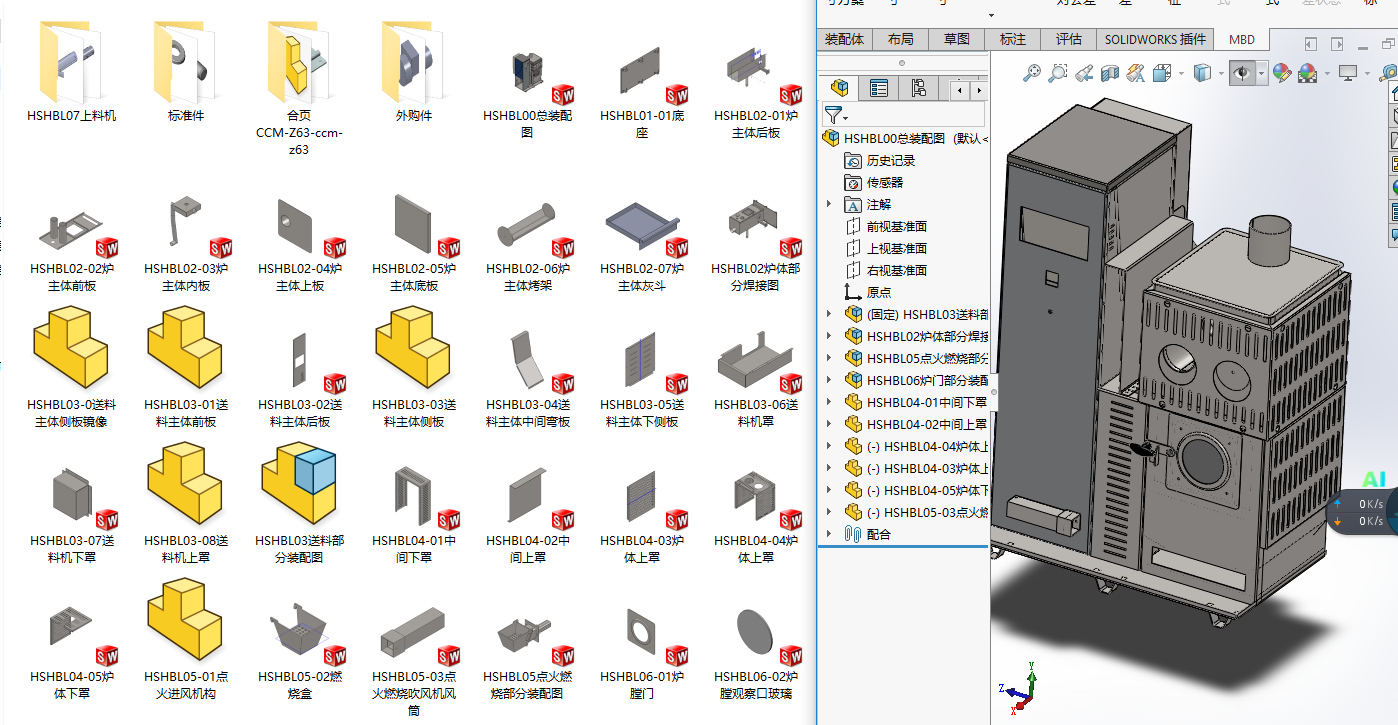Open the View Orientation dropdown arrow
Viewport: 1398px width, 725px height.
1181,73
